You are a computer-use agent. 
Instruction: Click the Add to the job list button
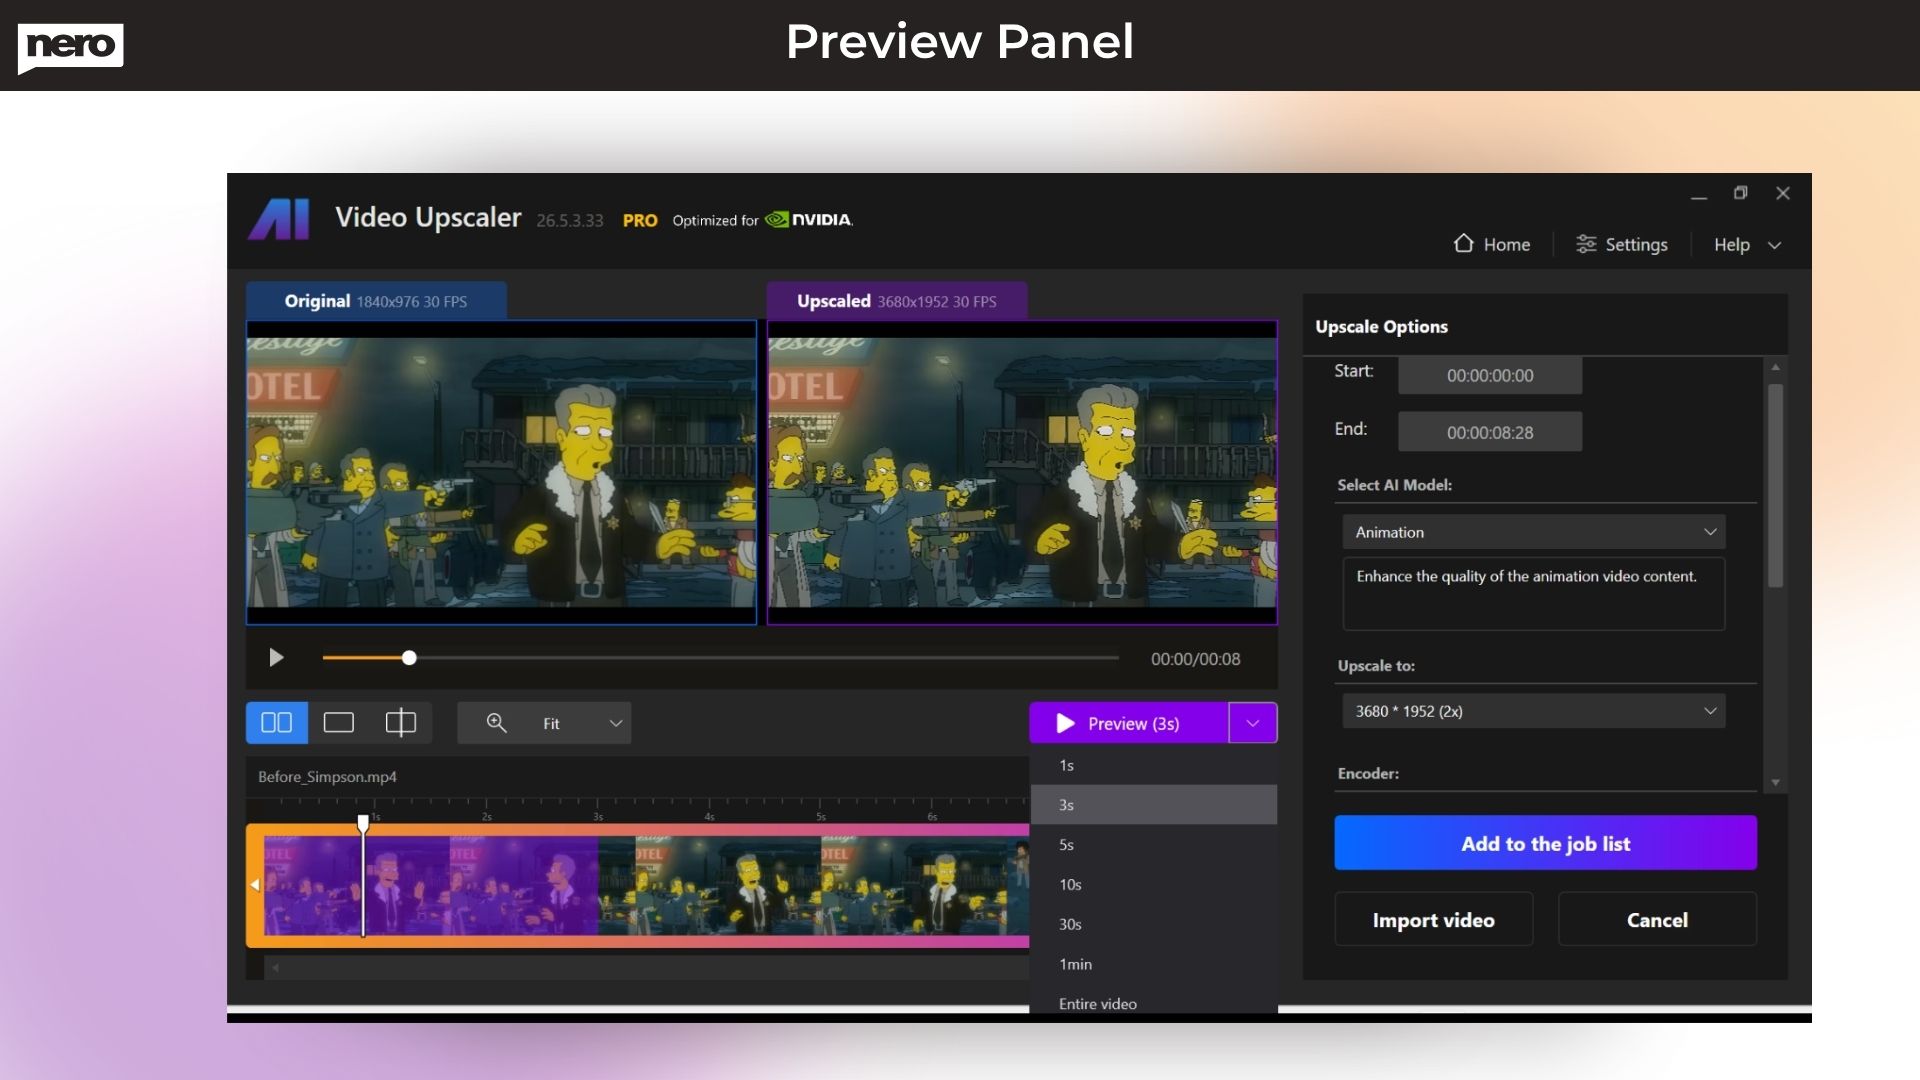point(1544,843)
